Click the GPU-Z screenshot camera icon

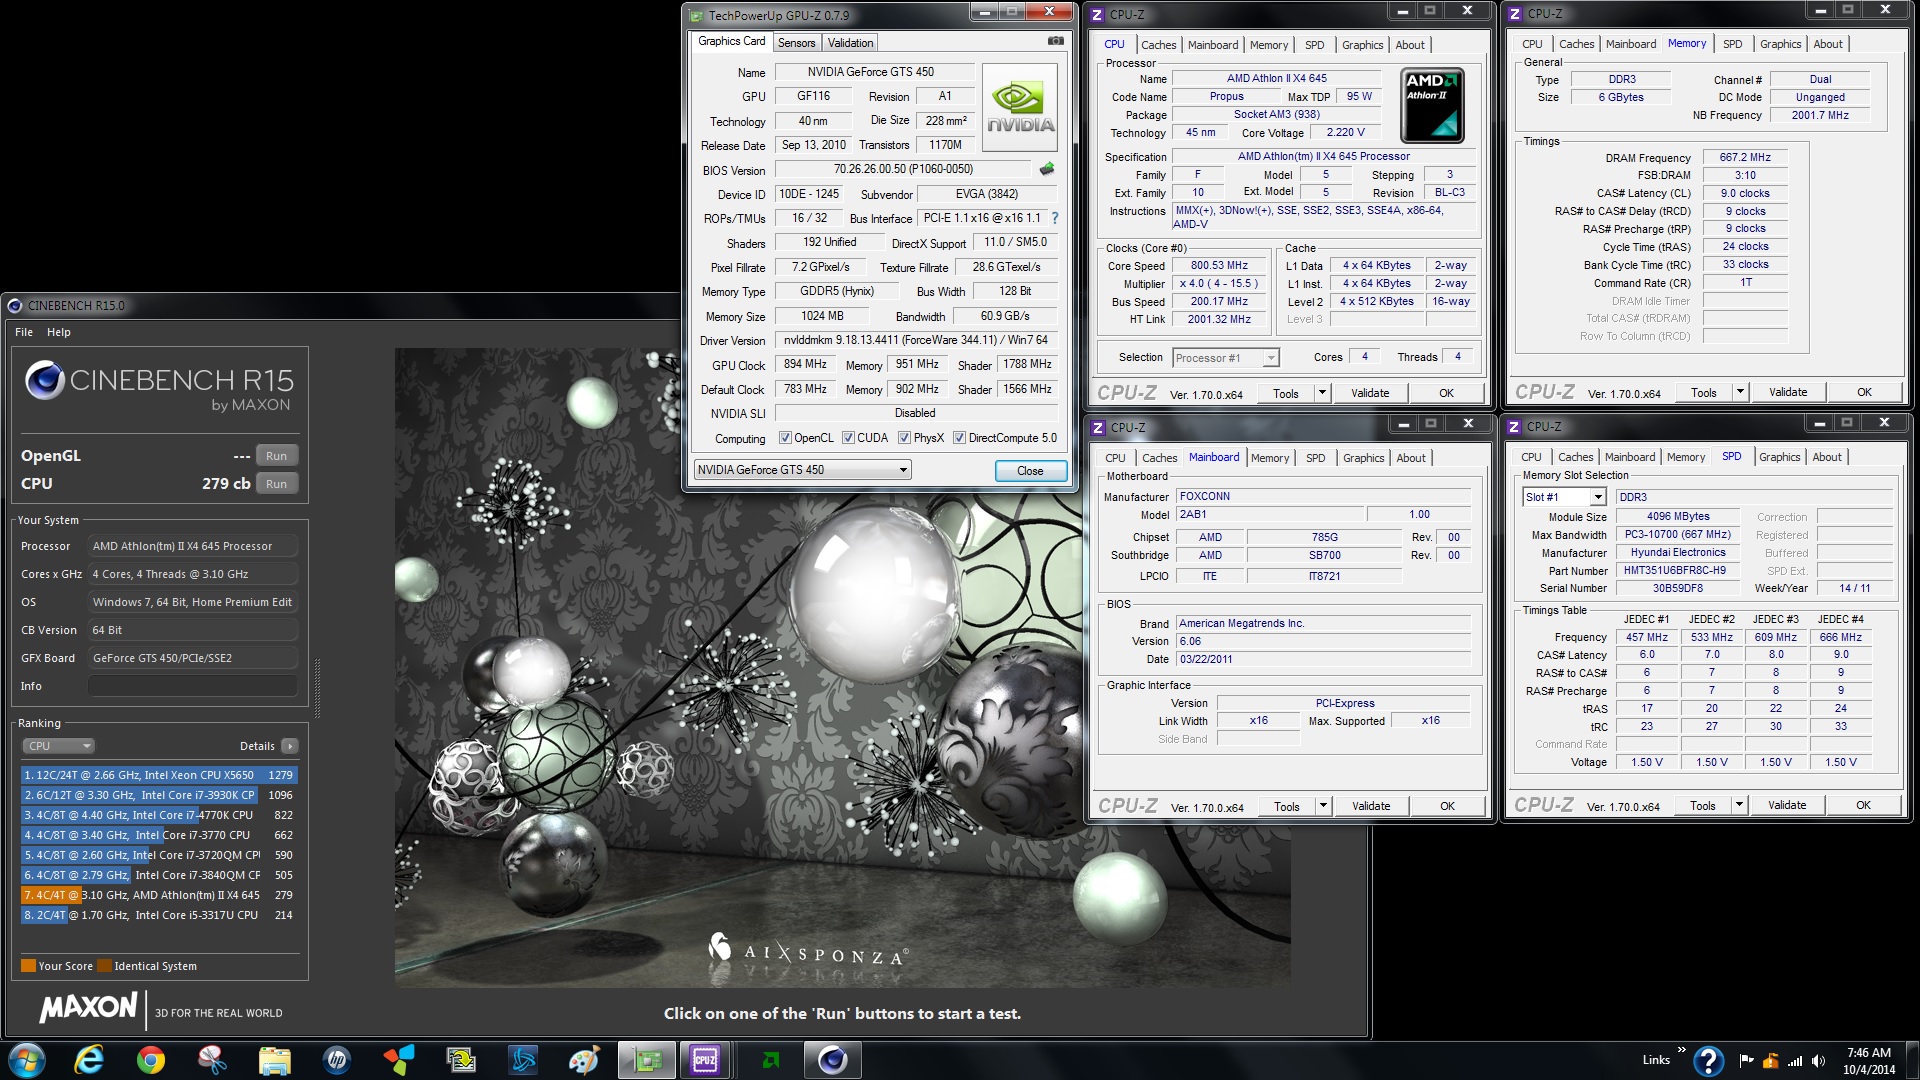tap(1055, 41)
